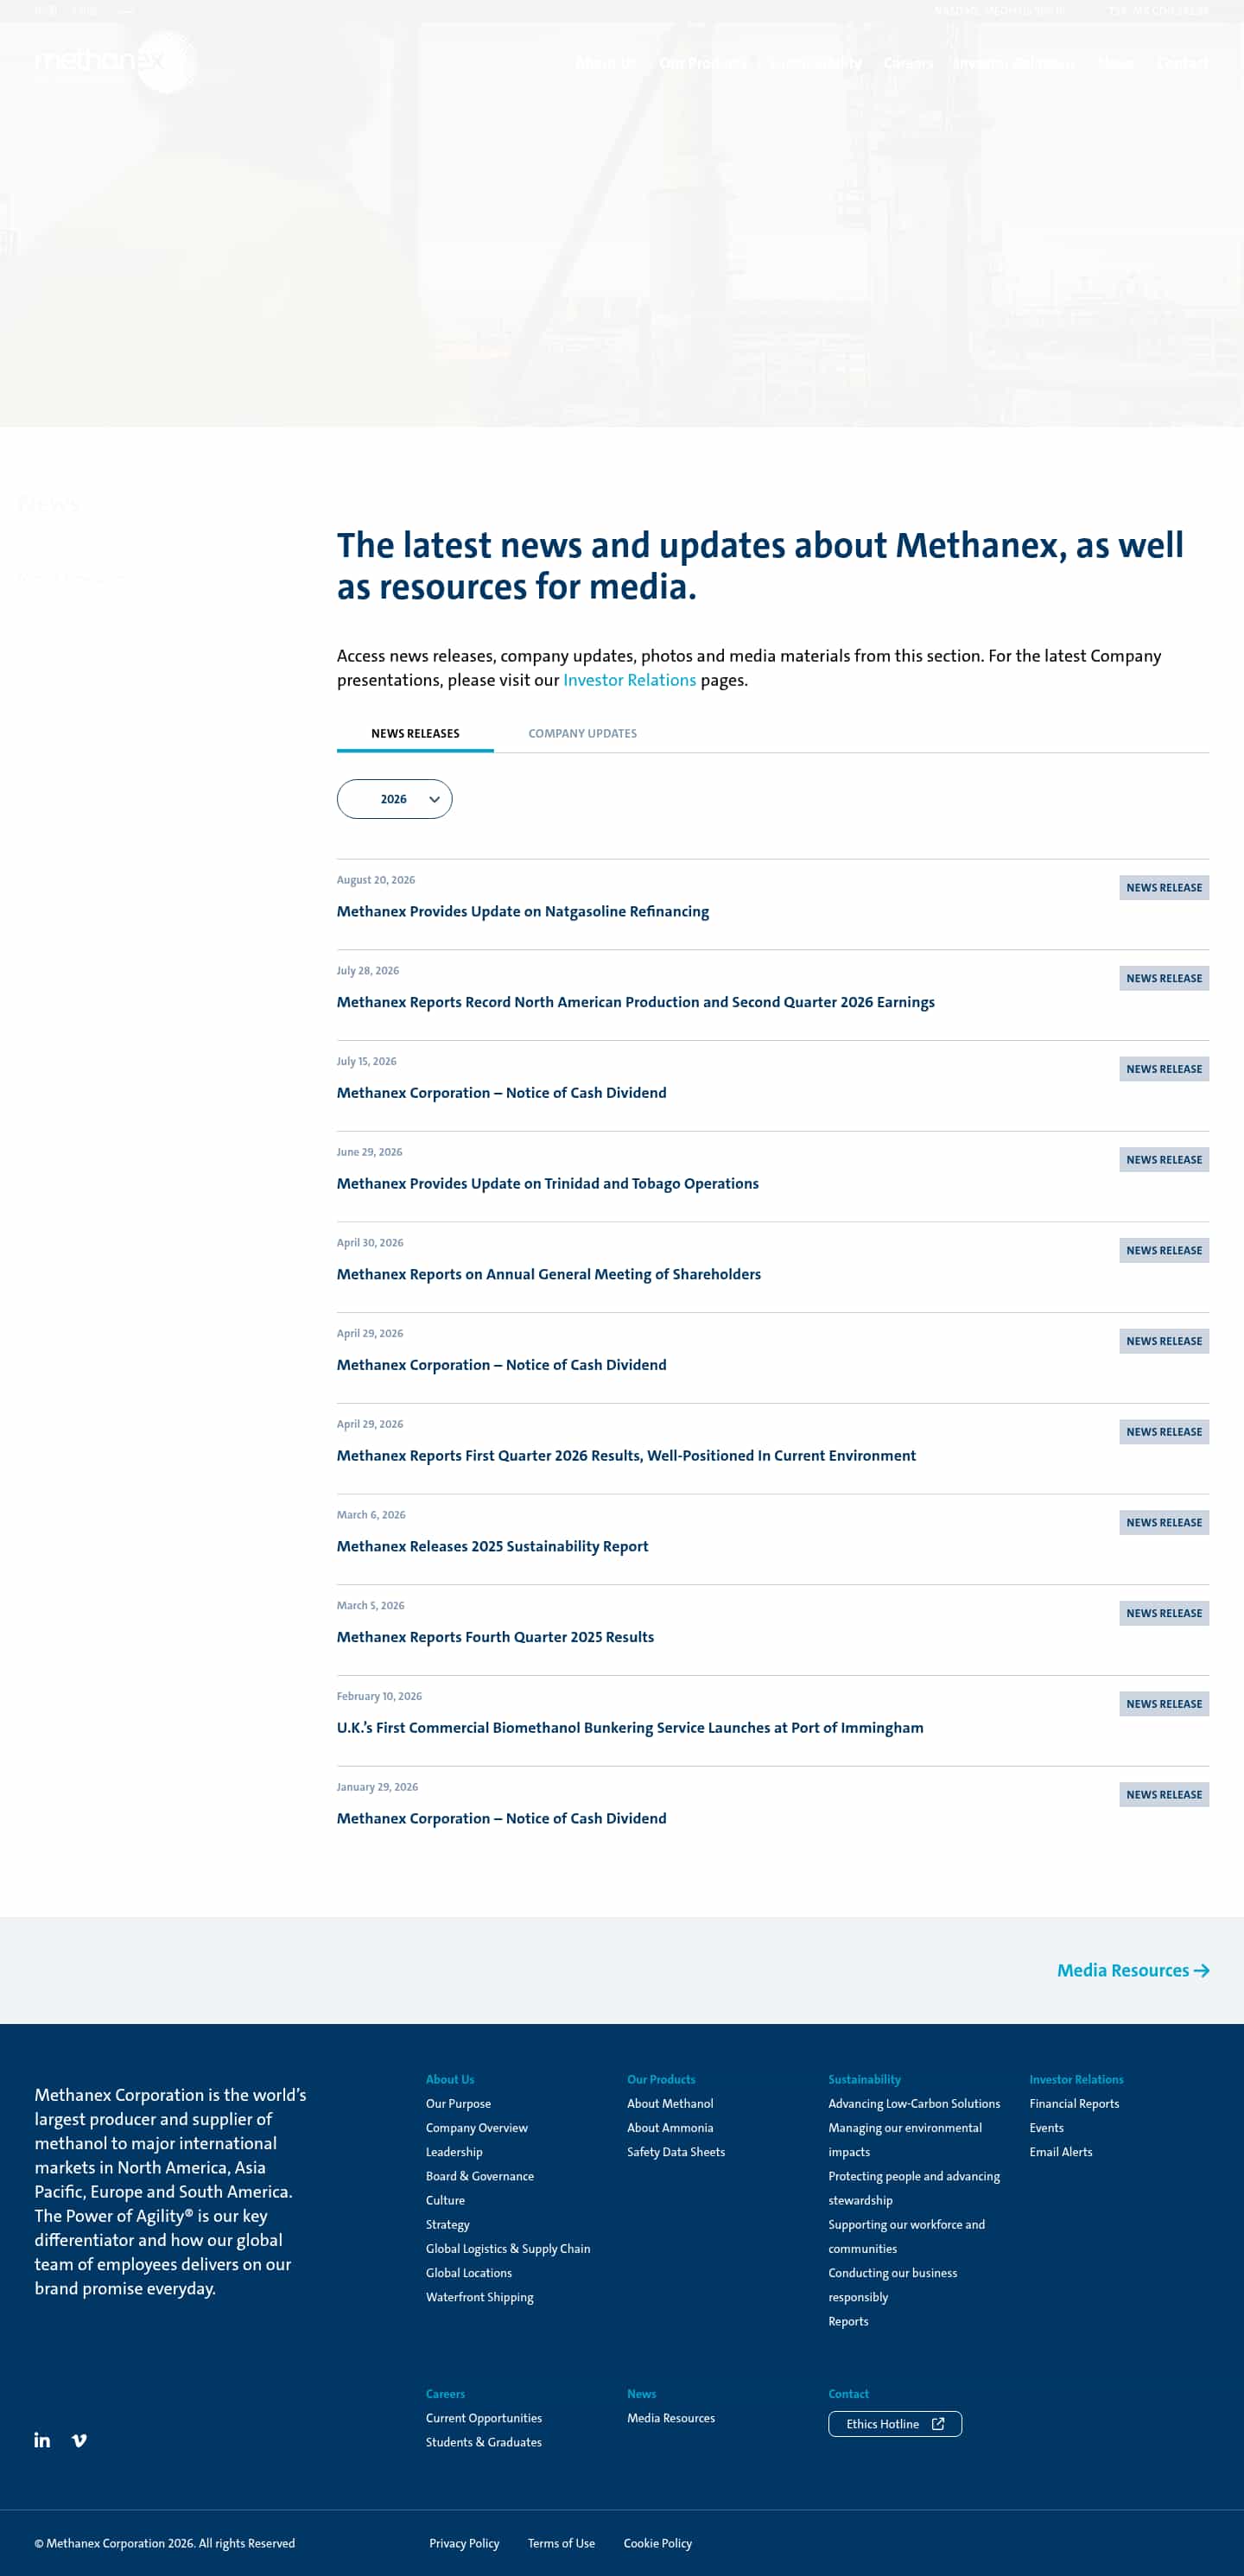
Task: Click the Sustainability footer heading
Action: [864, 2079]
